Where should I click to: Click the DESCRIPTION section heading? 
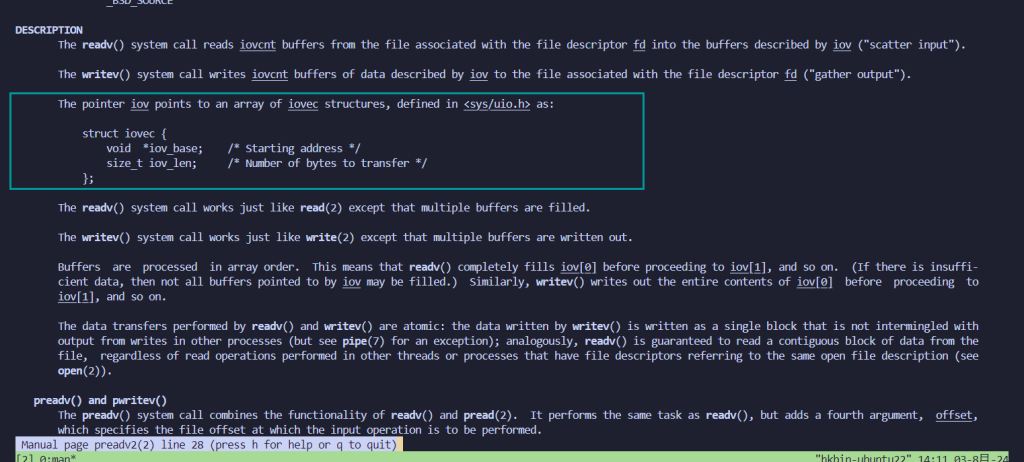(49, 31)
